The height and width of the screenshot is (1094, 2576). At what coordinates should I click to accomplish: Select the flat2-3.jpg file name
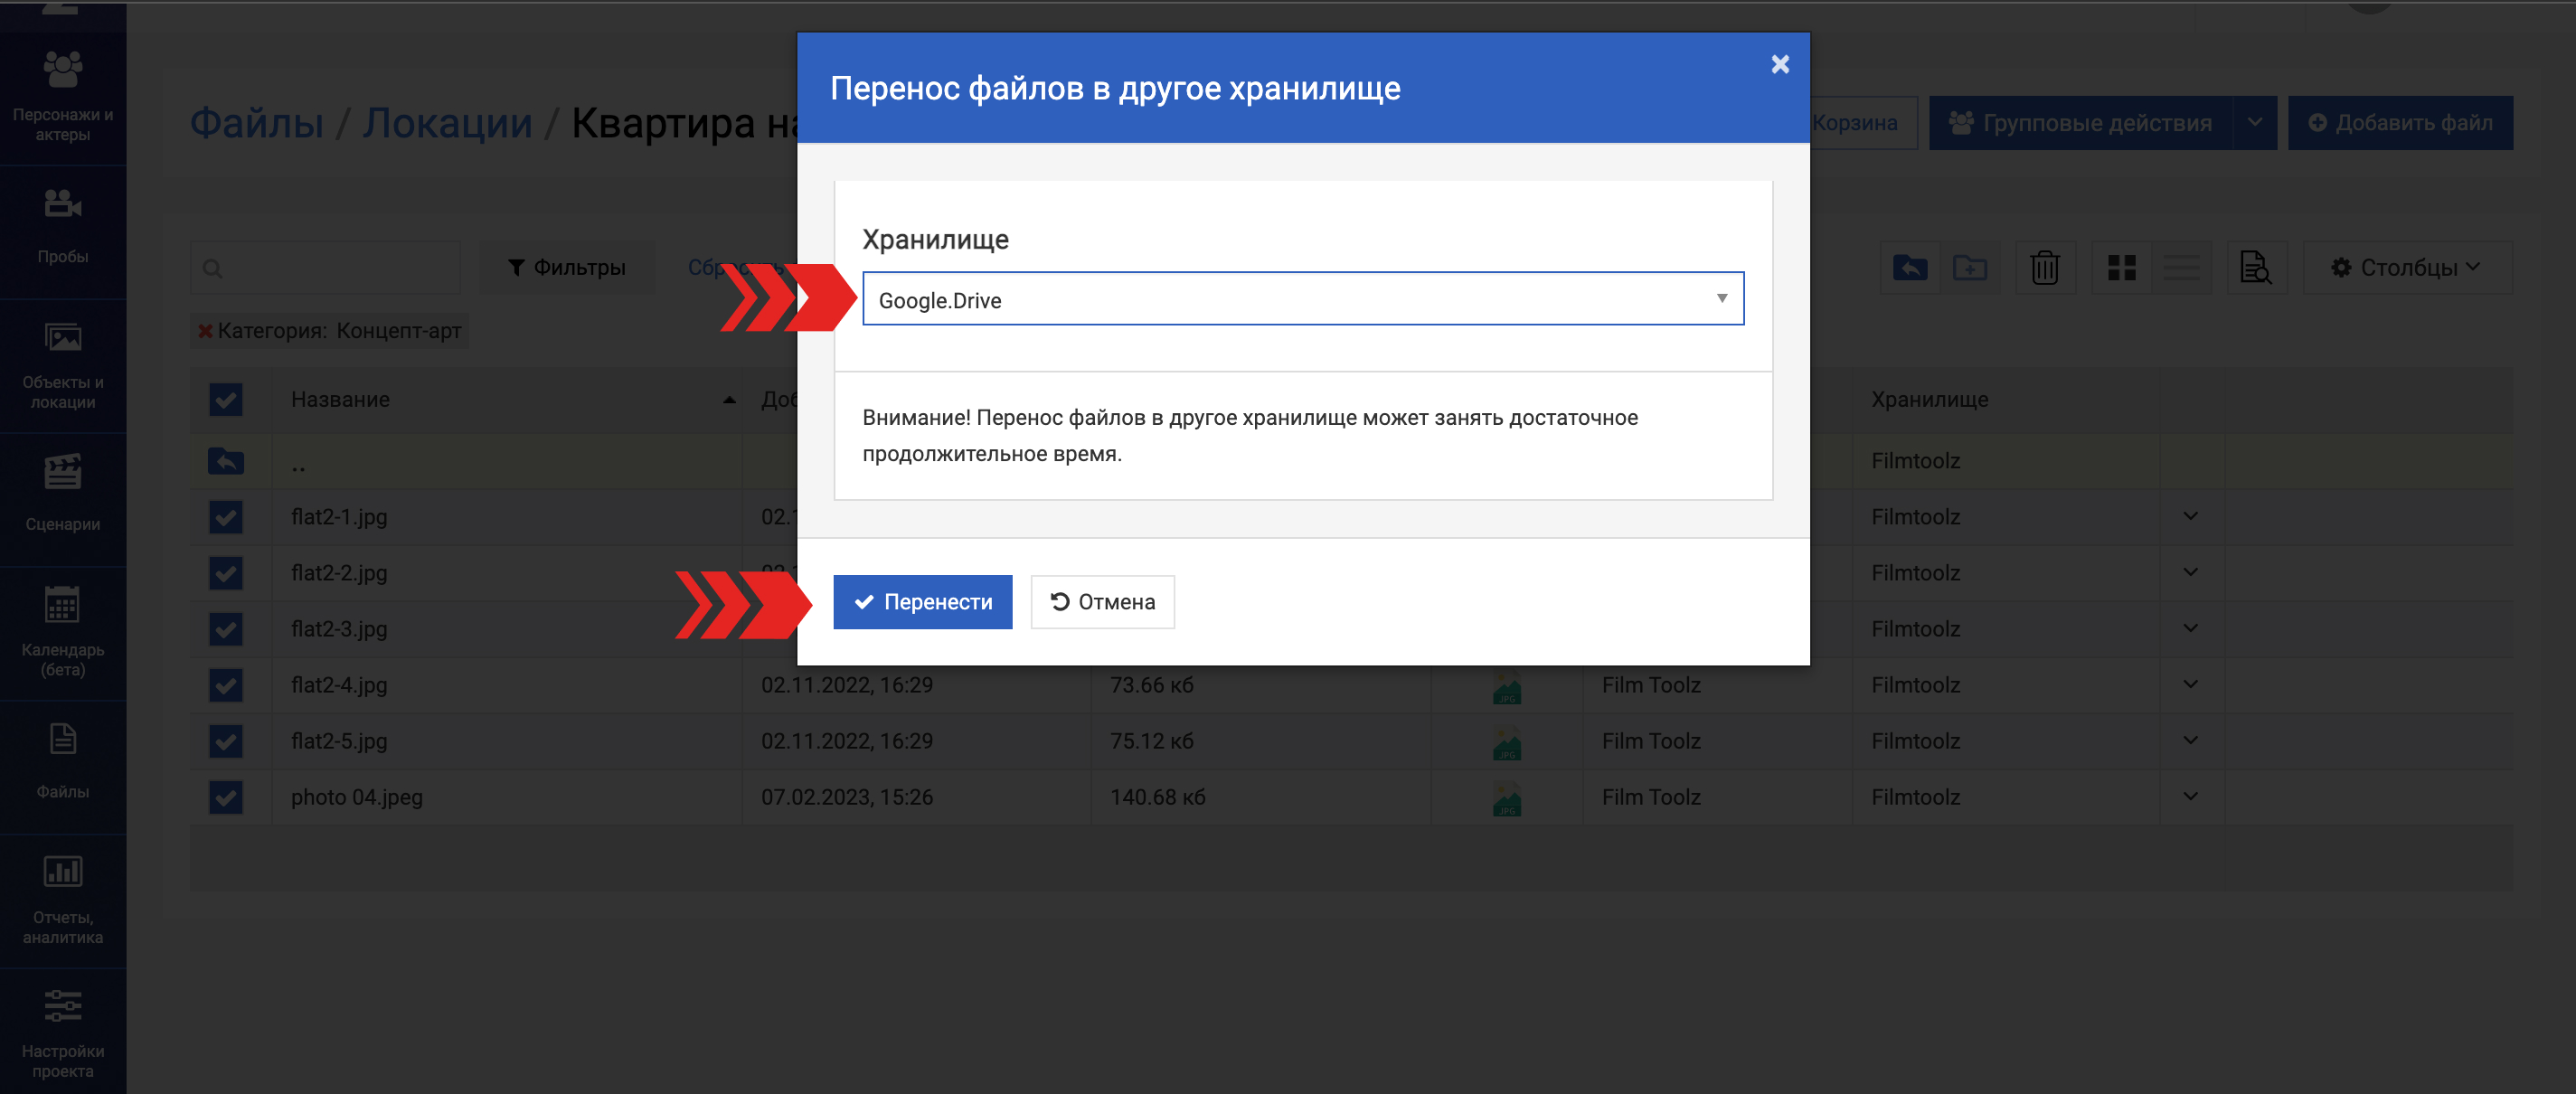tap(339, 629)
